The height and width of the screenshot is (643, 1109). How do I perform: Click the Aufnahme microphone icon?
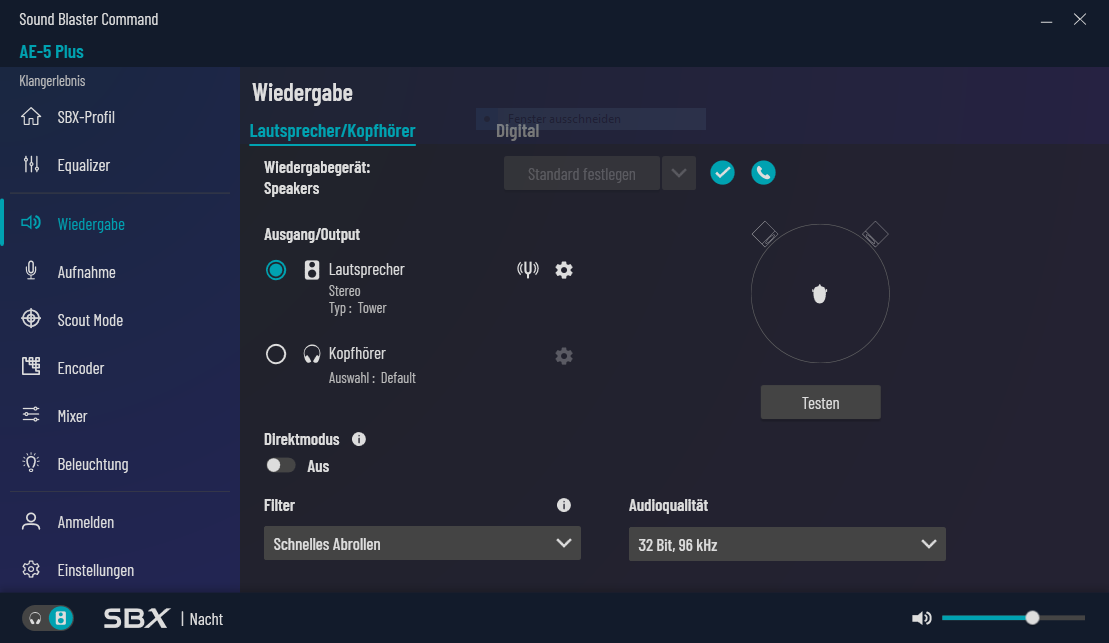[x=31, y=272]
